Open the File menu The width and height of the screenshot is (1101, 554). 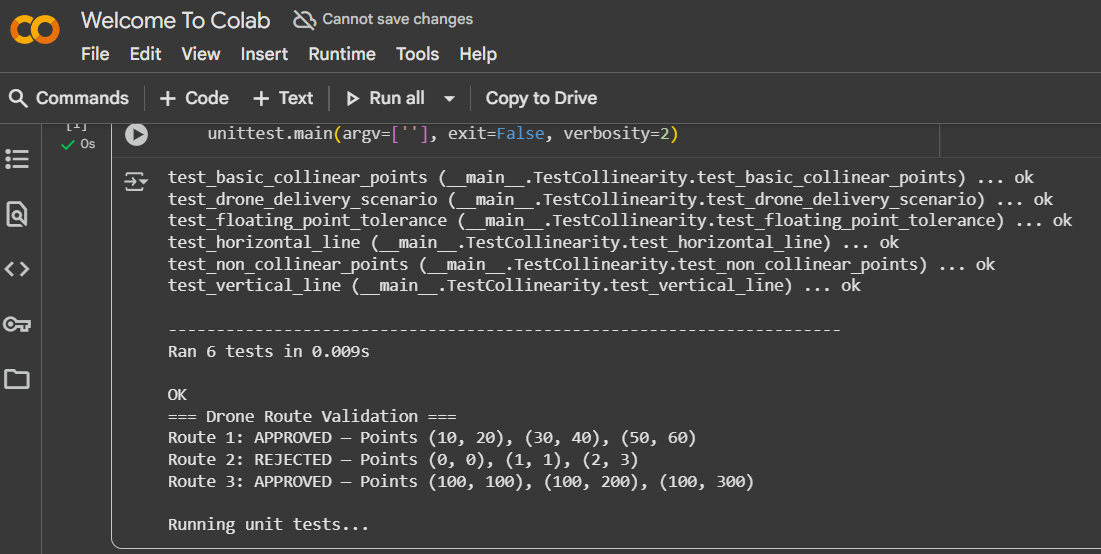click(x=95, y=54)
